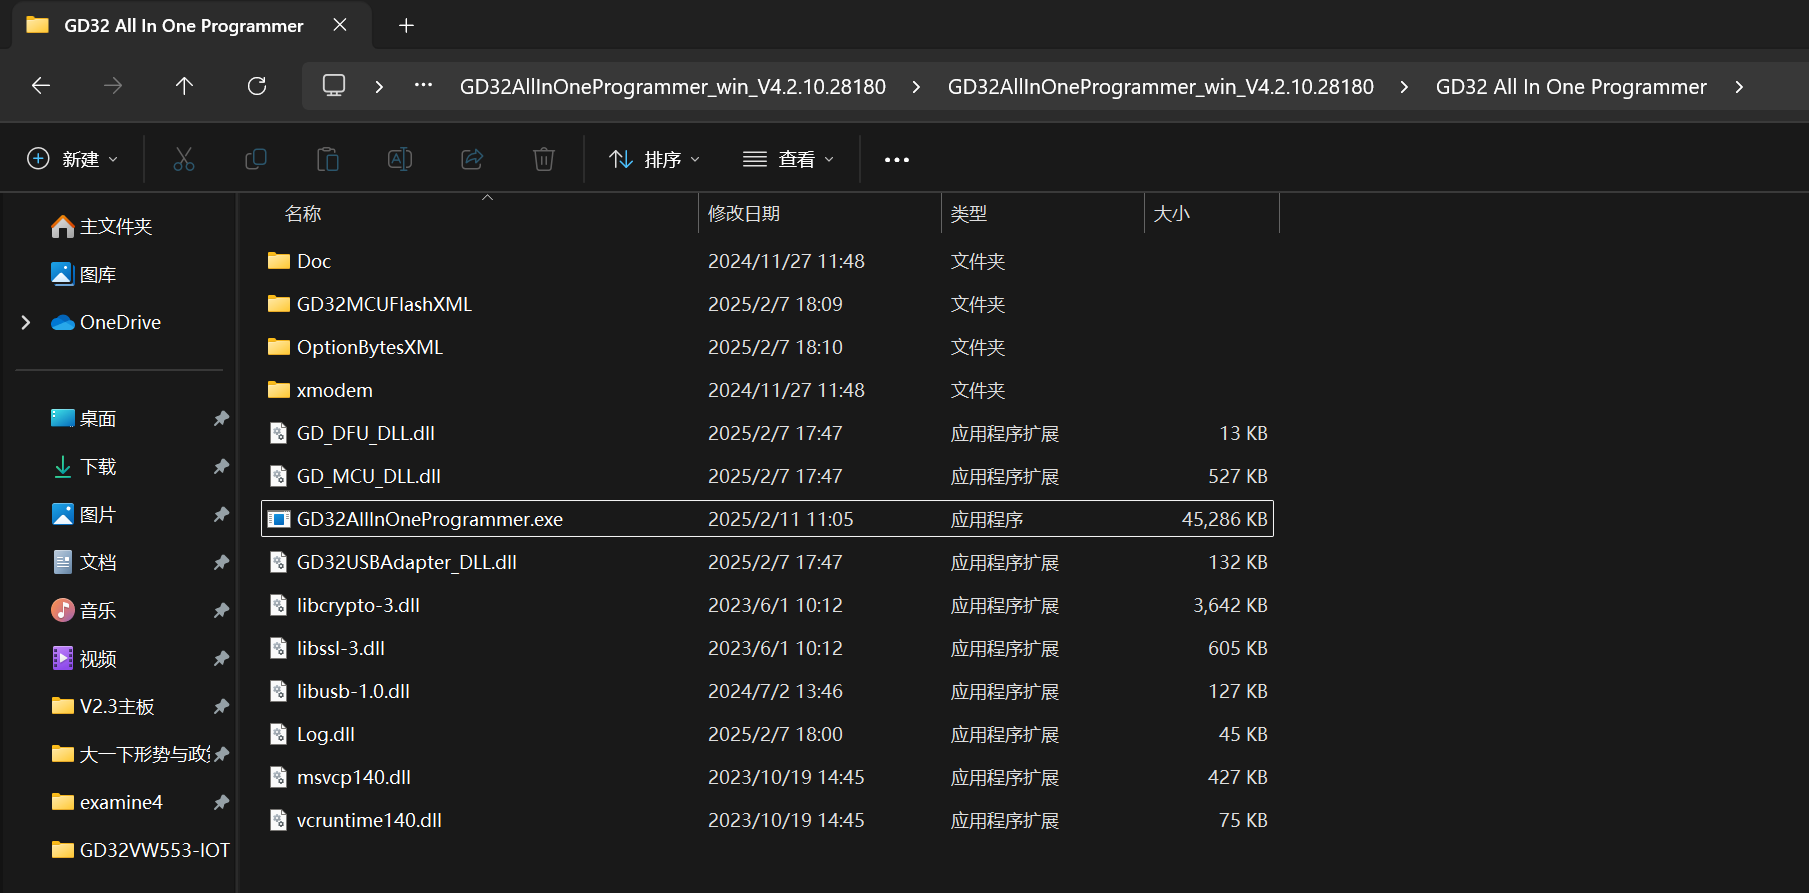Click second GD32AllInOneProgrammer_win_V4.2.10.28180 breadcrumb

click(x=1161, y=87)
